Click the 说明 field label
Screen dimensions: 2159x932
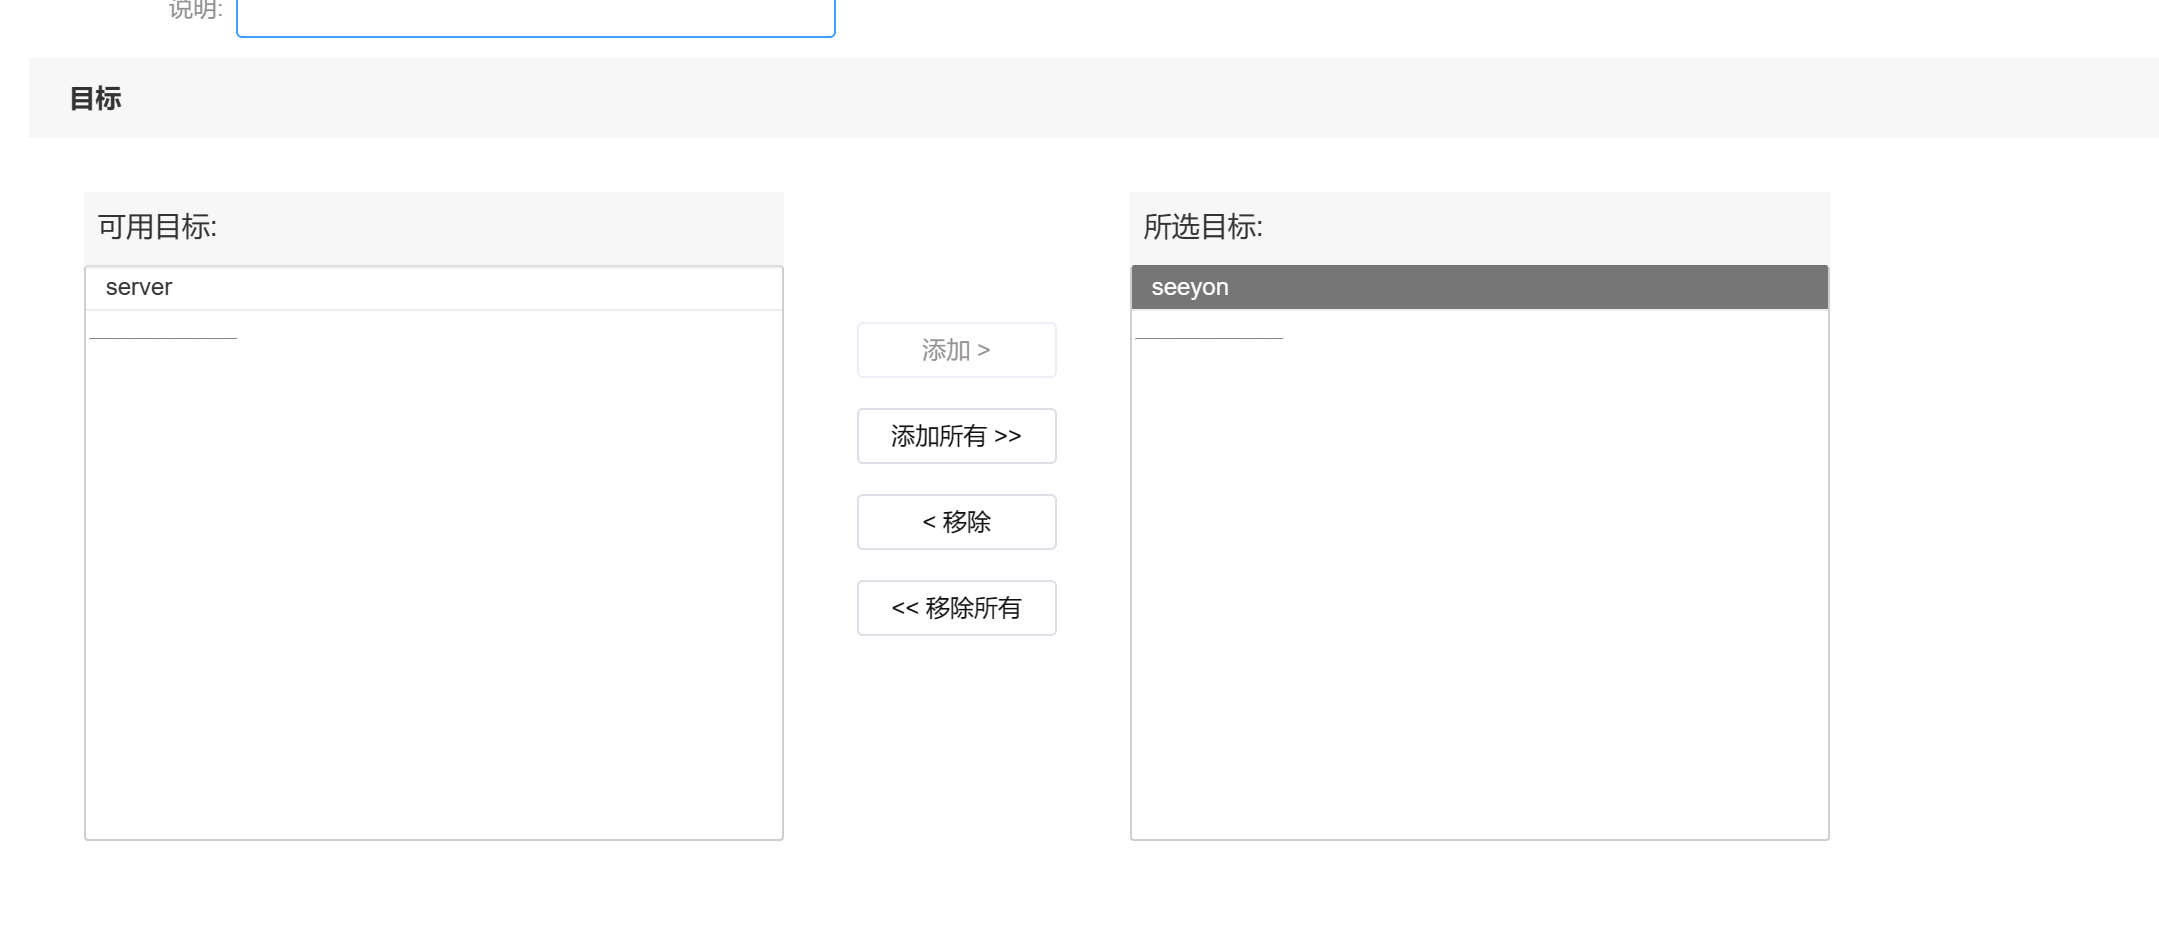point(195,10)
